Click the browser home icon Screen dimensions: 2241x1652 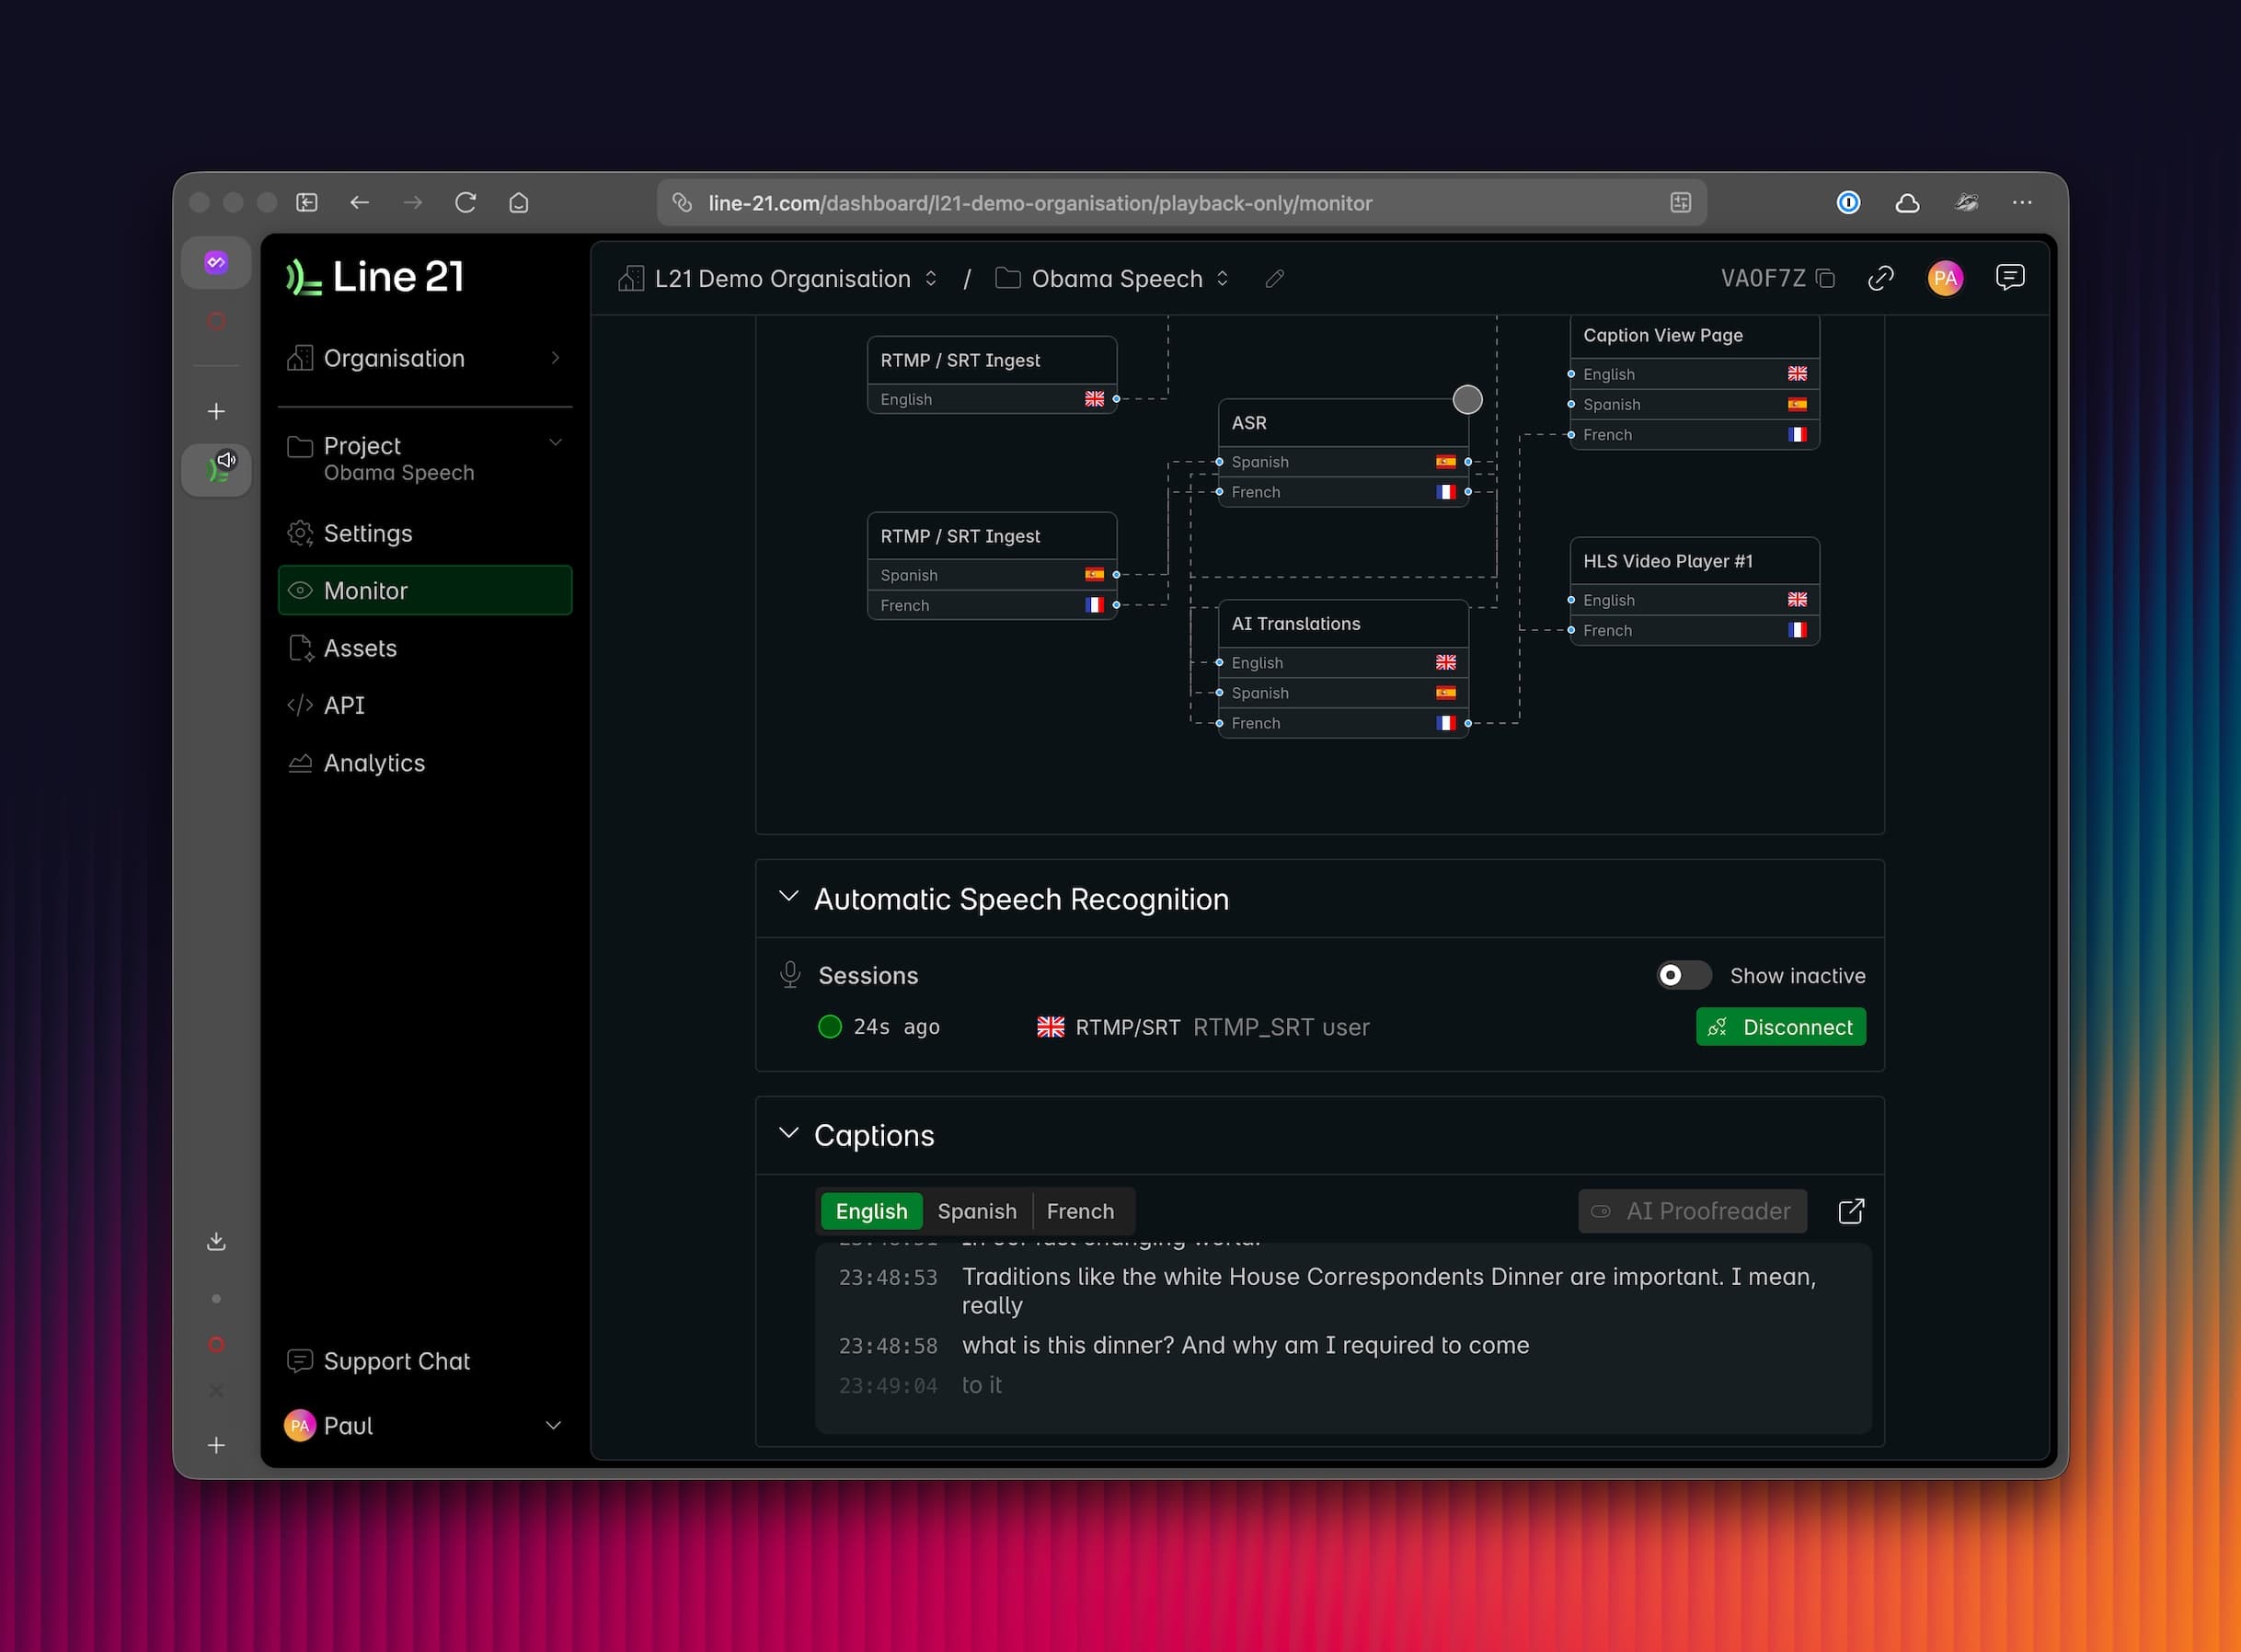click(518, 203)
